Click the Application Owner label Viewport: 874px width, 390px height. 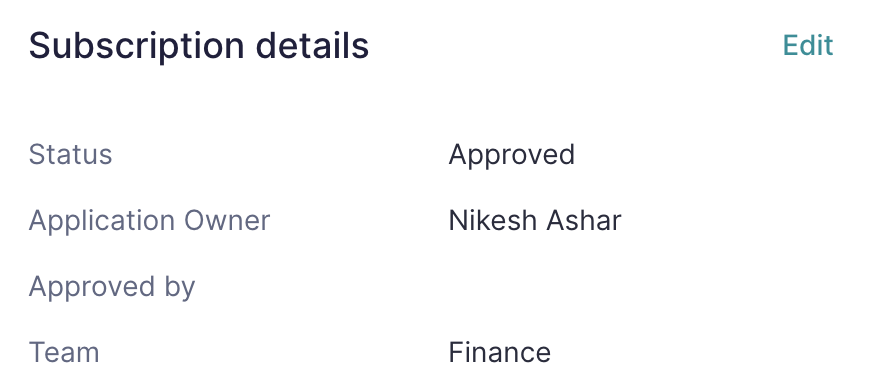pyautogui.click(x=149, y=221)
